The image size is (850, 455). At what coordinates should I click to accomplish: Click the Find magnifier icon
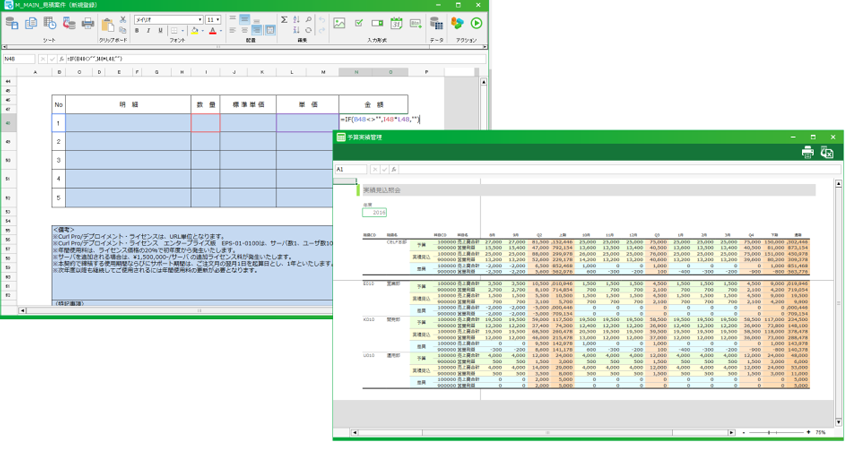pyautogui.click(x=308, y=20)
